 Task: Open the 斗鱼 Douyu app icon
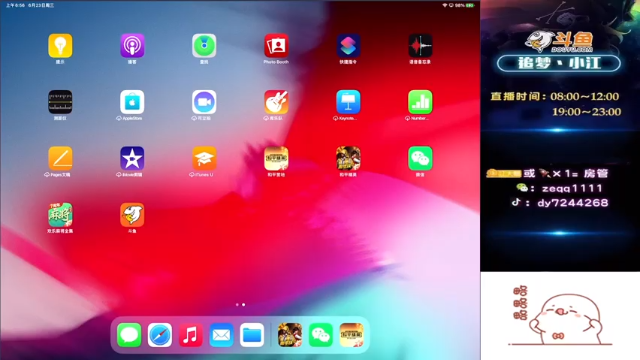tap(132, 214)
